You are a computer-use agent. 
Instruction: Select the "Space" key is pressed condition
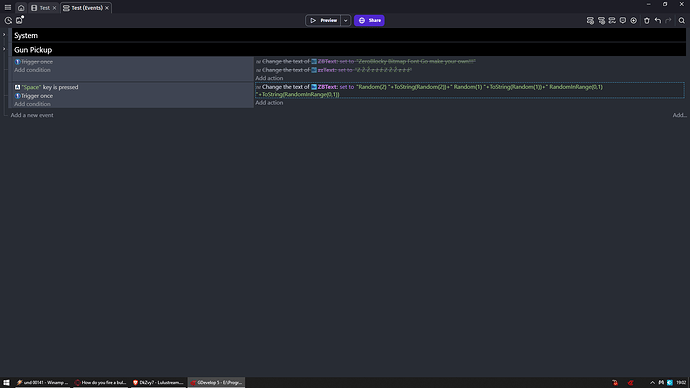[50, 87]
